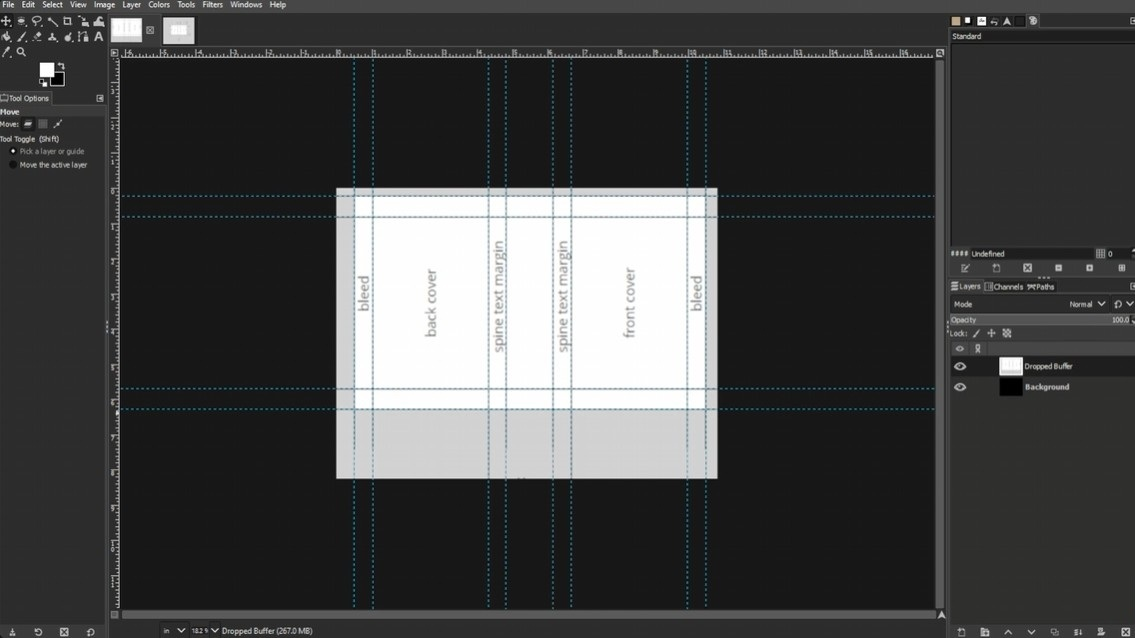Adjust the layer Opacity slider
1135x638 pixels.
(1040, 320)
